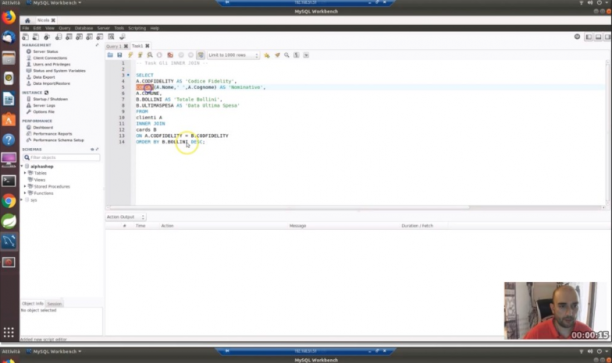This screenshot has width=612, height=363.
Task: Expand the Functions node
Action: pos(25,193)
